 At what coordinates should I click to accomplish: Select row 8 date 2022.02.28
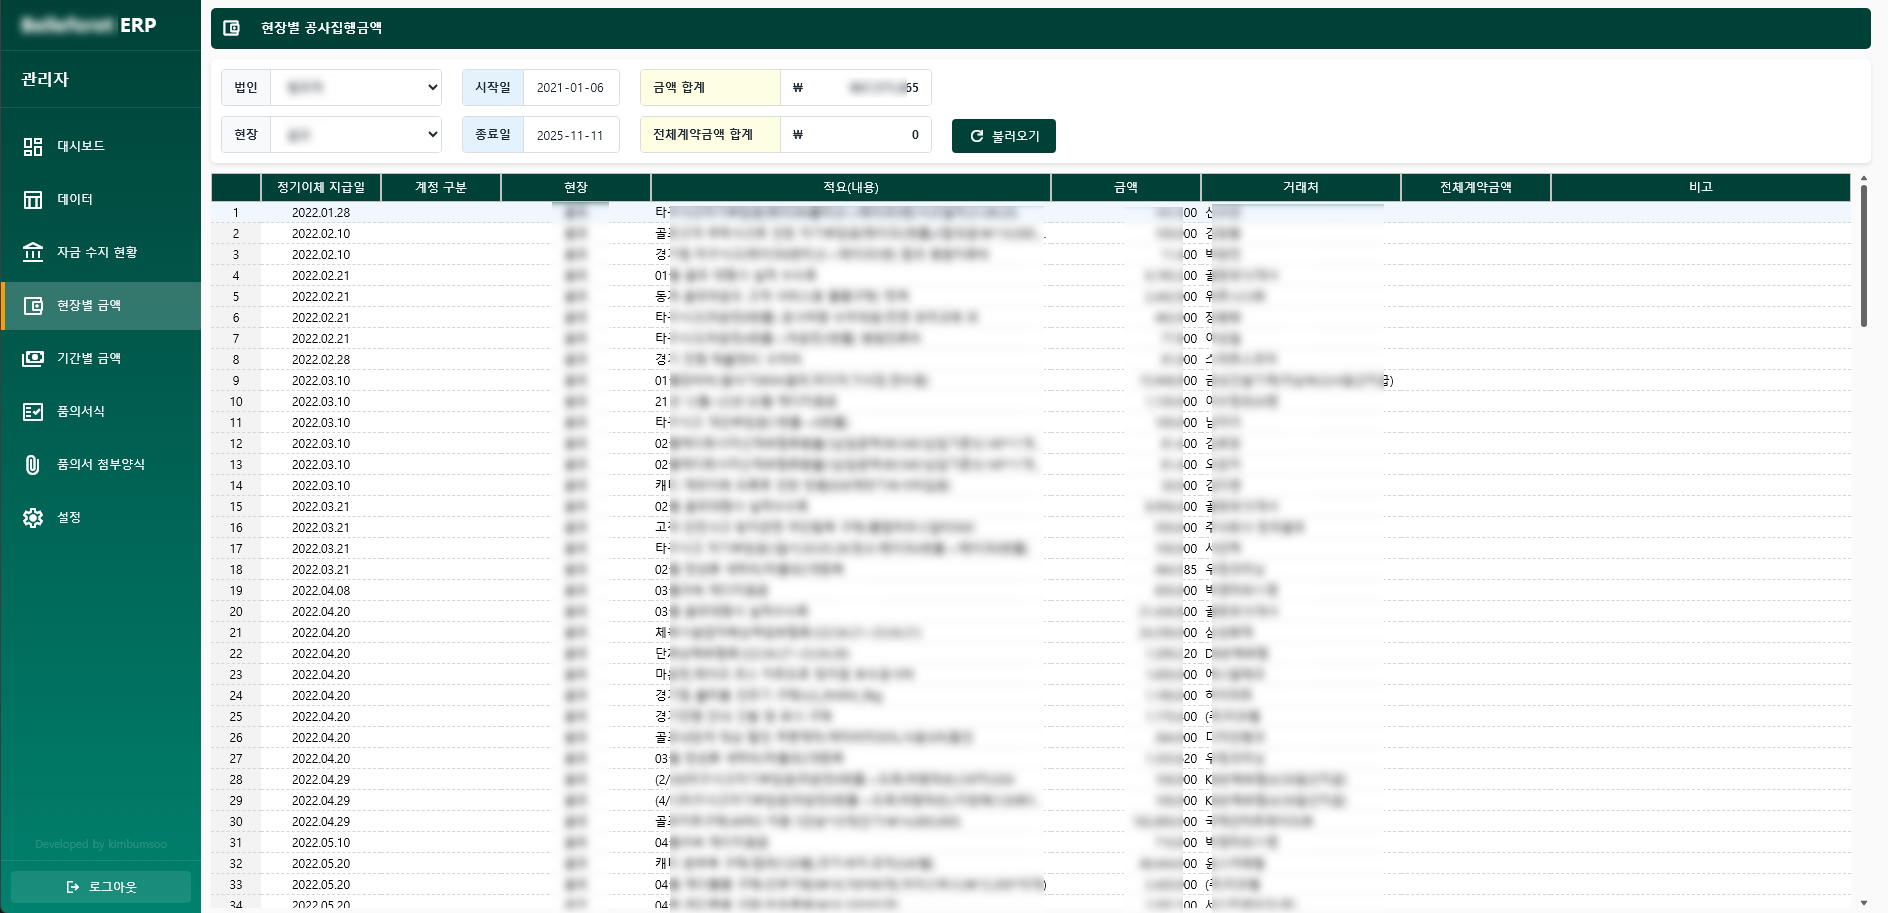pyautogui.click(x=321, y=360)
